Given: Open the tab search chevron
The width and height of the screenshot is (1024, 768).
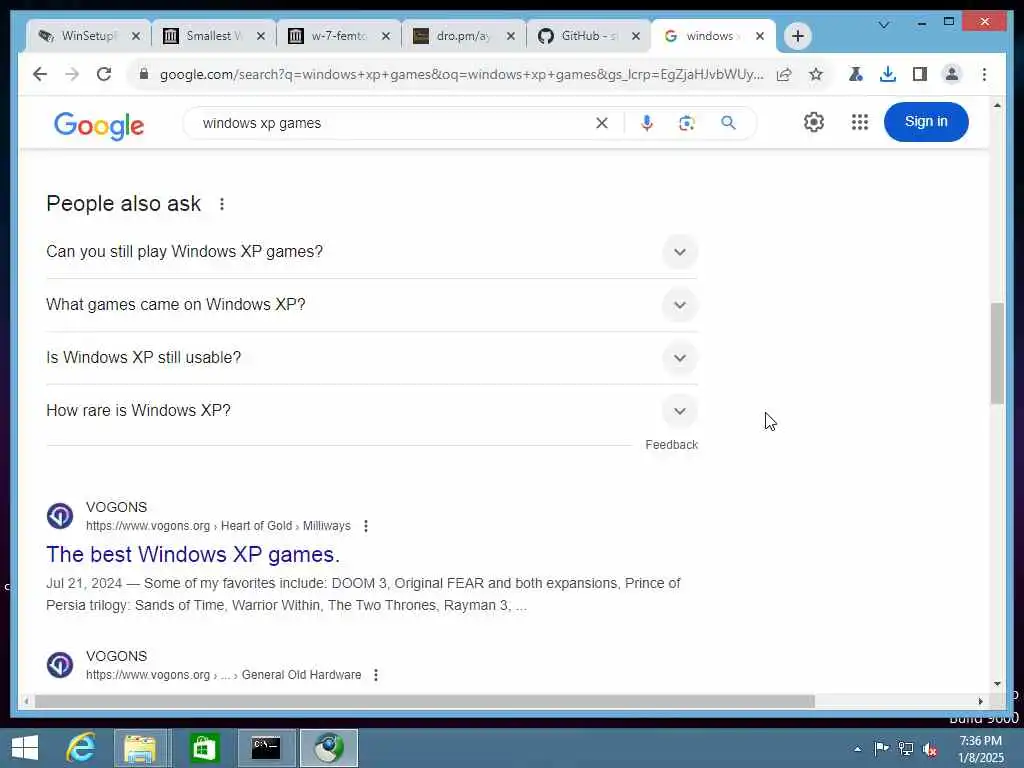Looking at the screenshot, I should (x=884, y=25).
